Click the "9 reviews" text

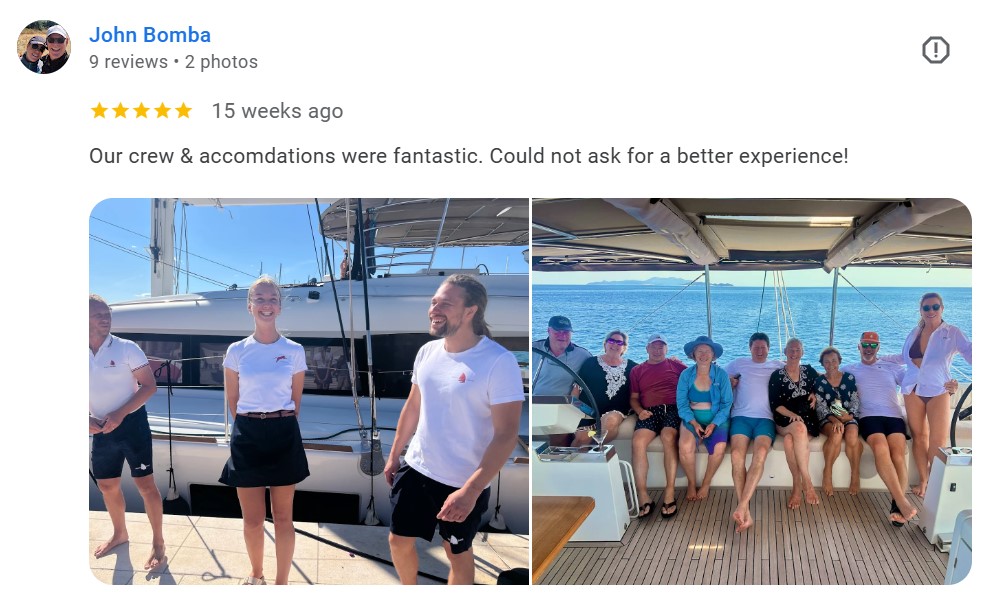128,62
